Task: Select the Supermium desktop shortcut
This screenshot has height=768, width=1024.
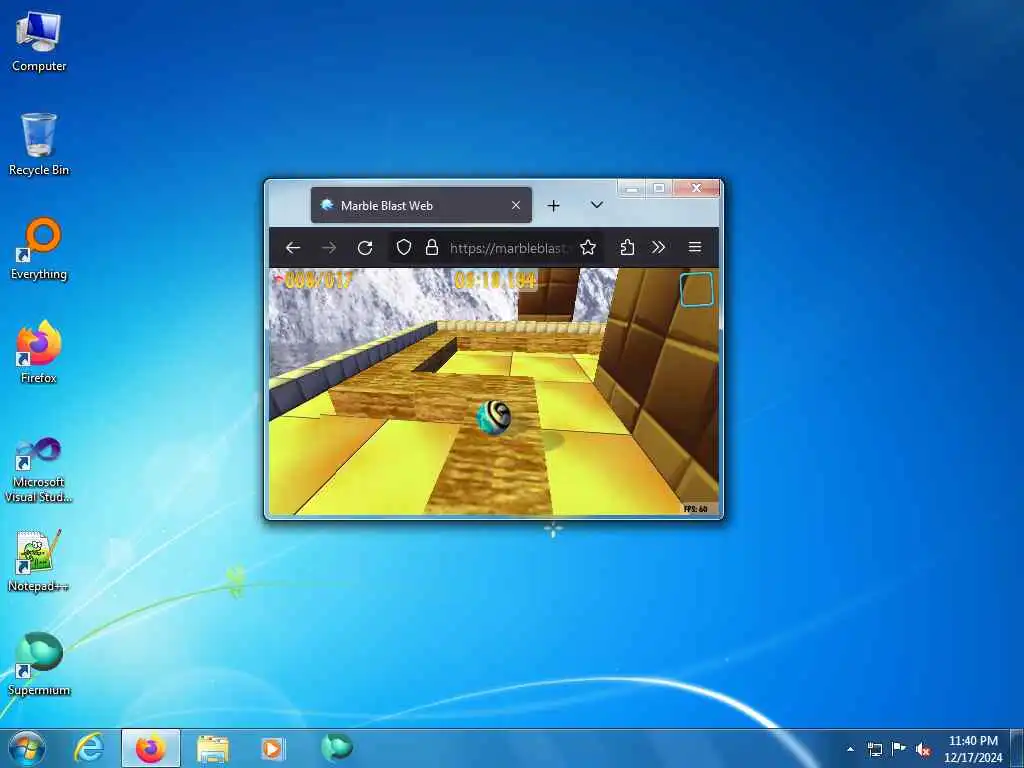Action: coord(39,664)
